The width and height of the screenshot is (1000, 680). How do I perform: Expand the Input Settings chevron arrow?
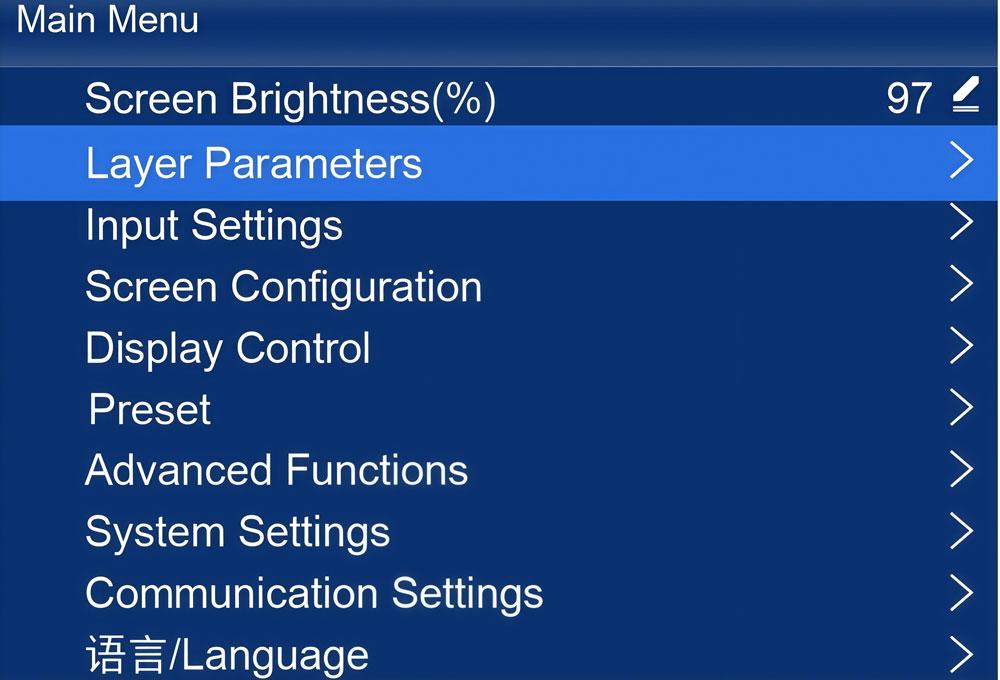point(961,223)
